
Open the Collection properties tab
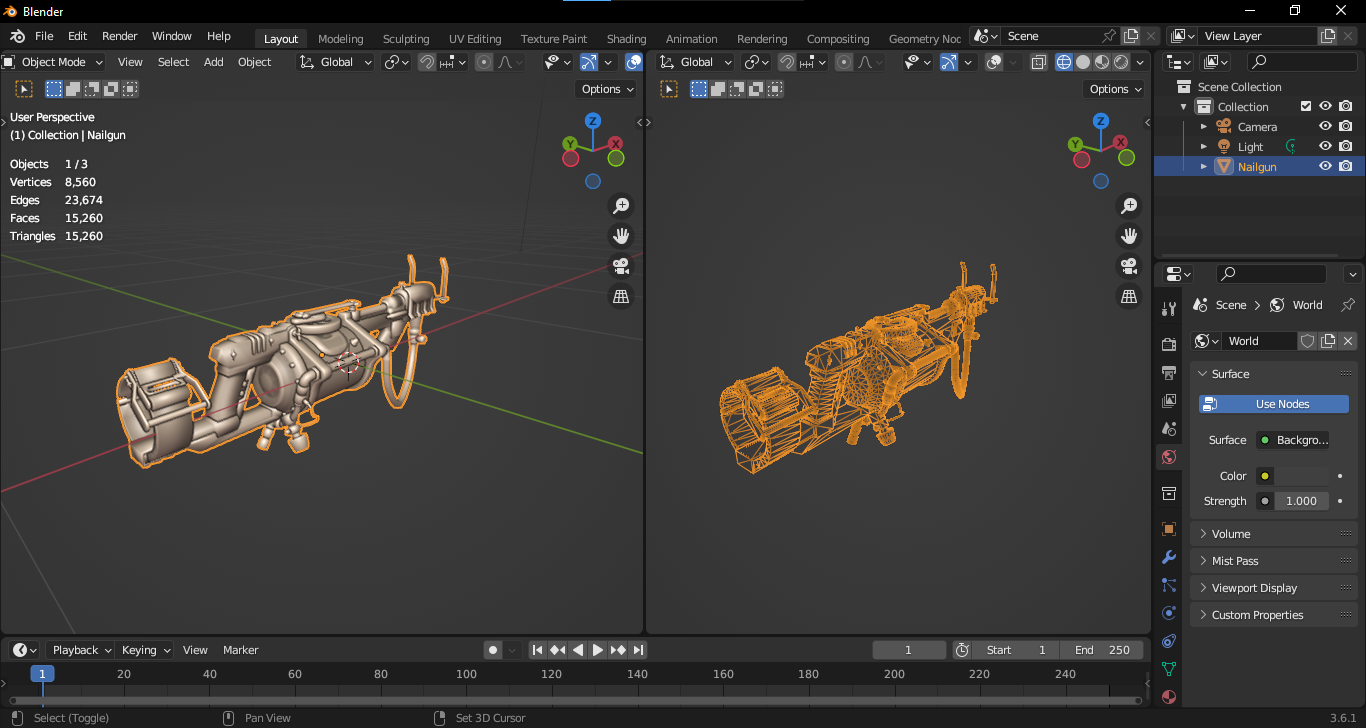click(1169, 493)
